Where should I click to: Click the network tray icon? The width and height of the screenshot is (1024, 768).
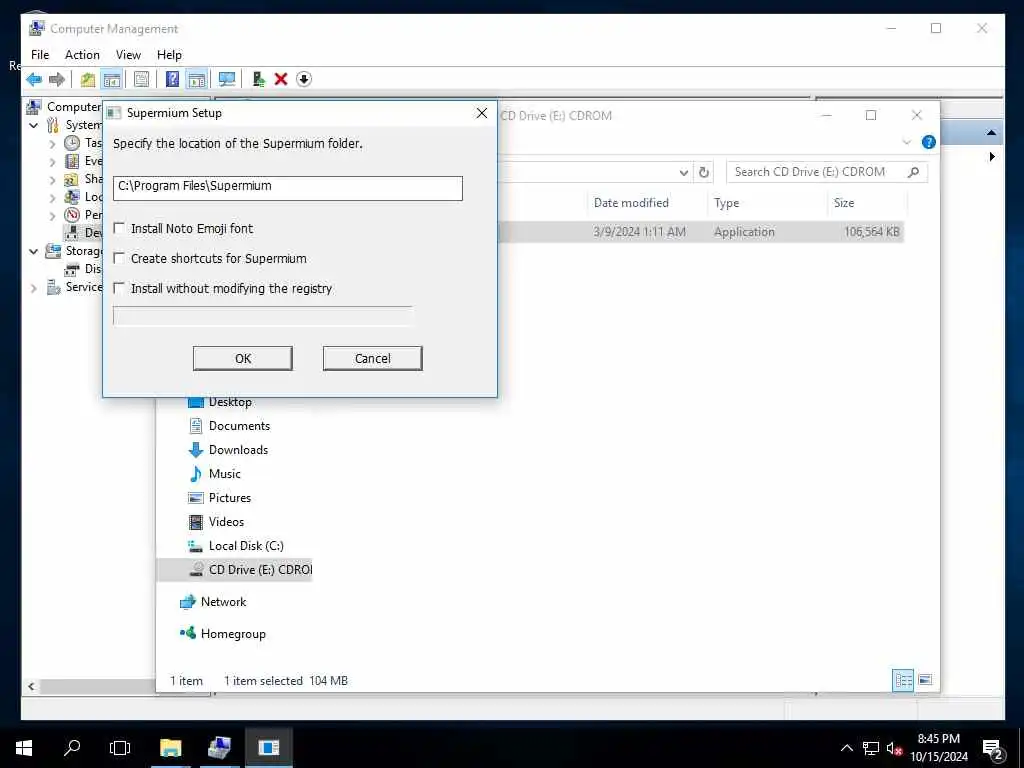(x=871, y=748)
